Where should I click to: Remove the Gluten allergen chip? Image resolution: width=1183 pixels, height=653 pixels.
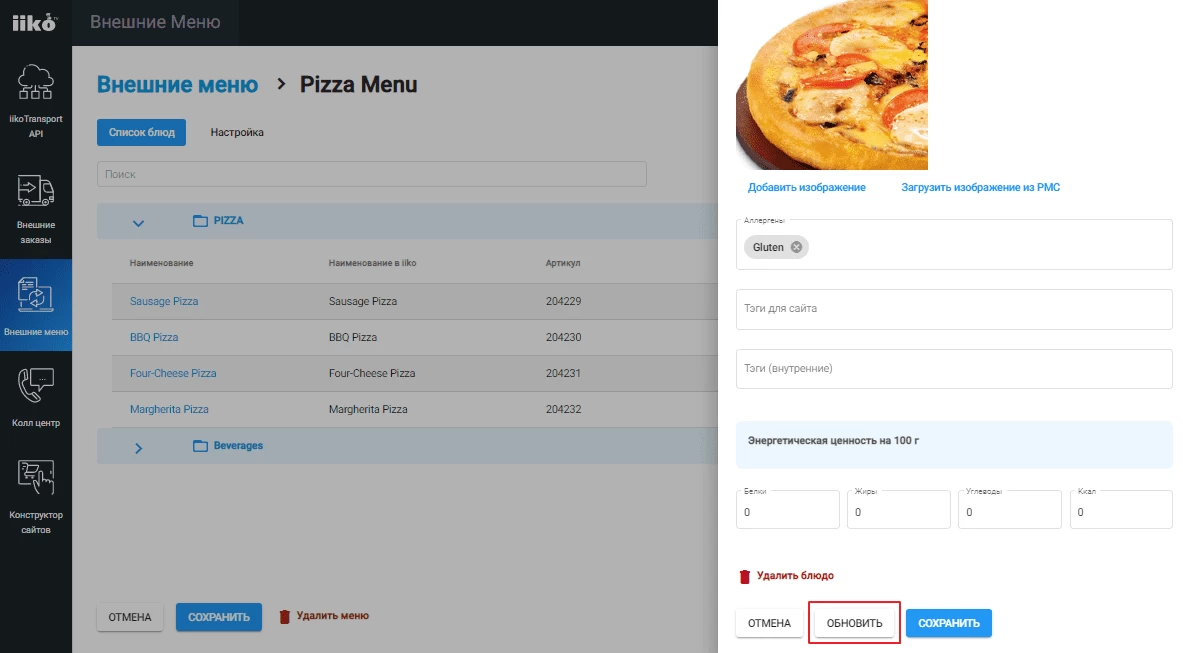point(796,247)
